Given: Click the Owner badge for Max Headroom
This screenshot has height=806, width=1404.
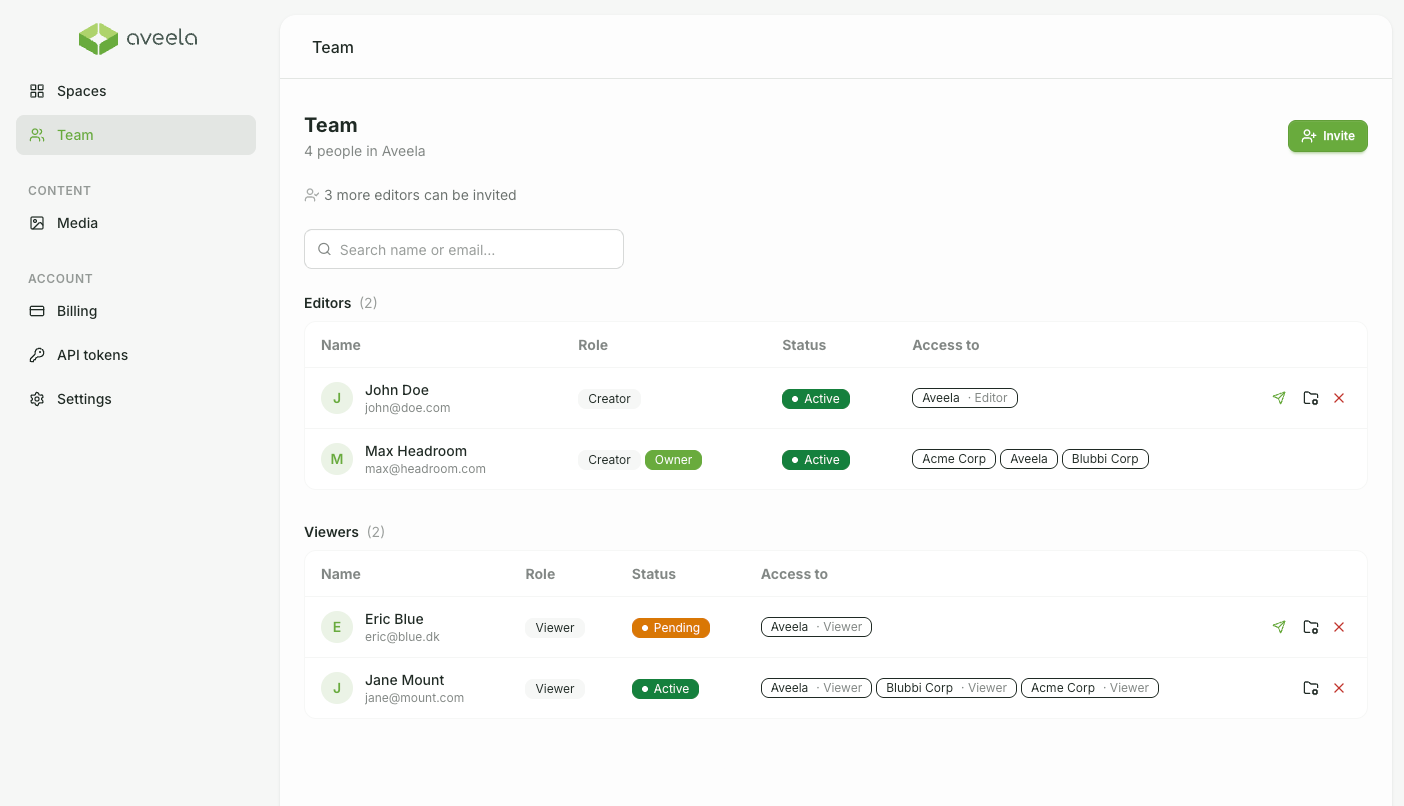Looking at the screenshot, I should [x=673, y=460].
